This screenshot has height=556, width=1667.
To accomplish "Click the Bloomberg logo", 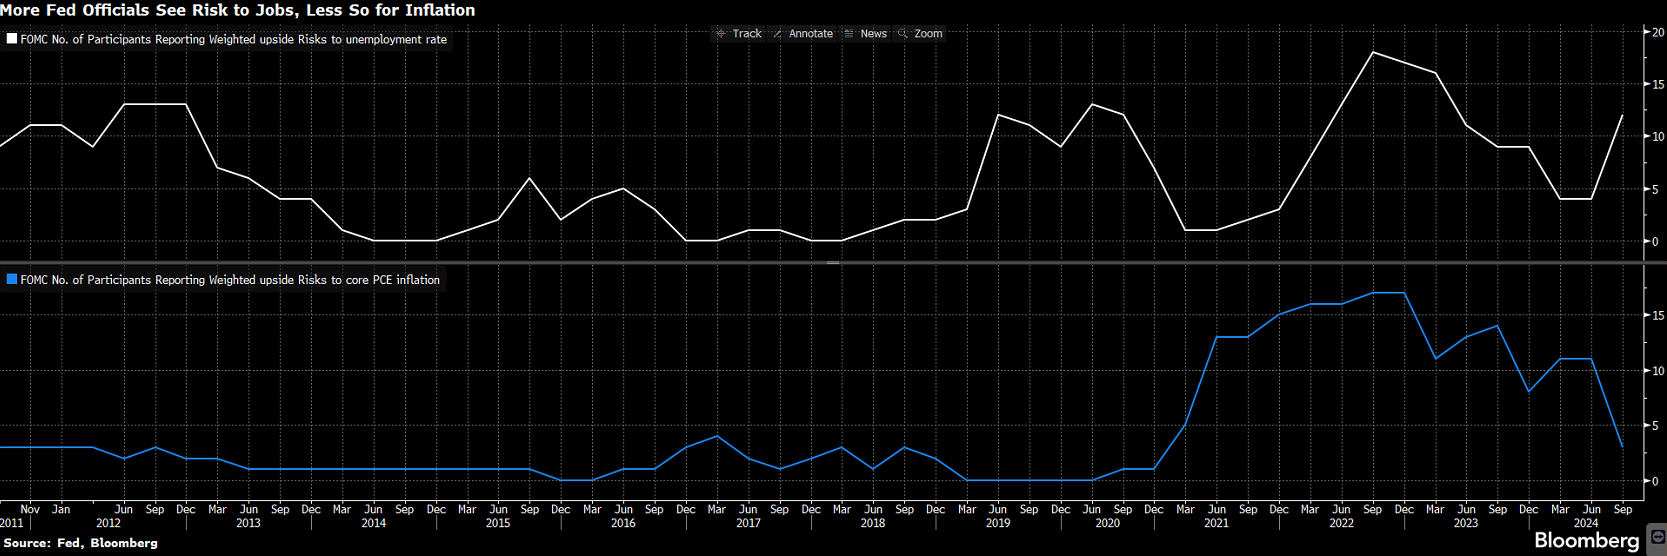I will (x=1586, y=541).
